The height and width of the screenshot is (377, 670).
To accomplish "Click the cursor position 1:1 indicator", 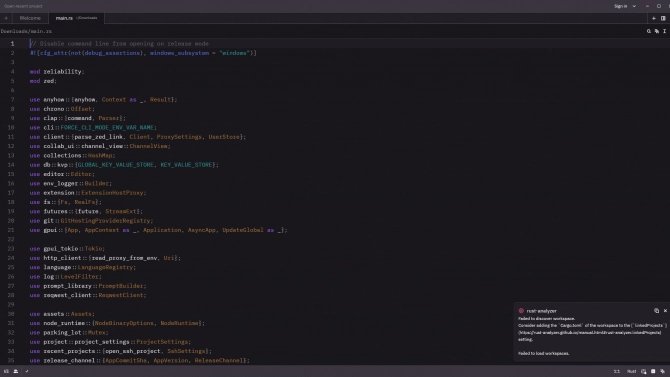I will point(617,371).
